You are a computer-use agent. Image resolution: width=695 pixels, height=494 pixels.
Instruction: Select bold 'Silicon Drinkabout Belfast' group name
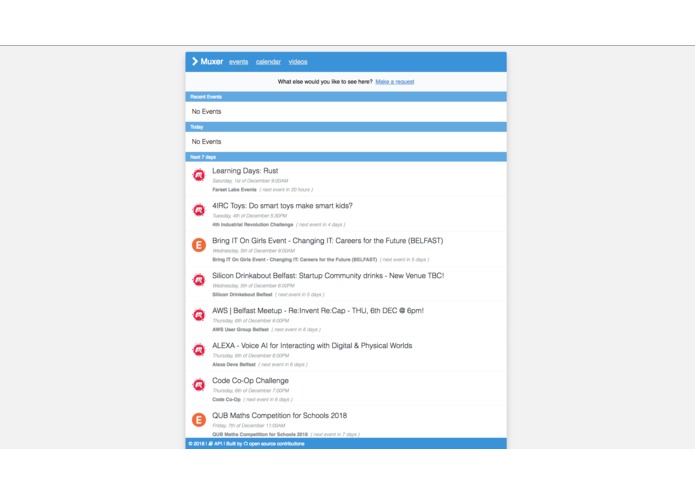pyautogui.click(x=242, y=295)
